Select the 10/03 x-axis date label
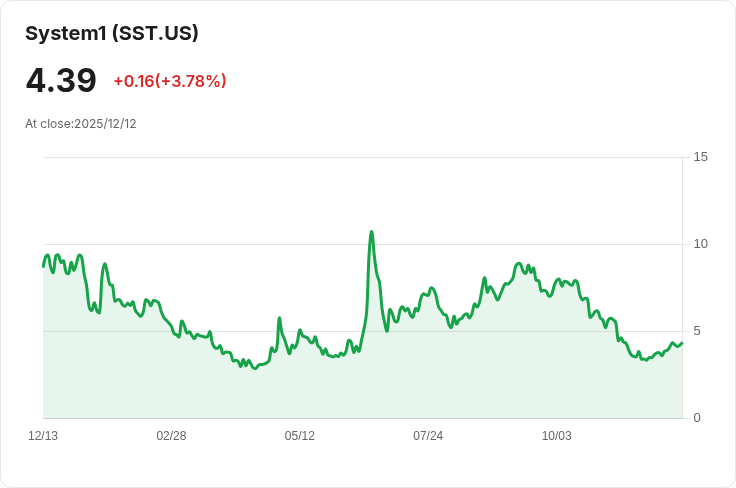This screenshot has width=736, height=488. pos(557,436)
